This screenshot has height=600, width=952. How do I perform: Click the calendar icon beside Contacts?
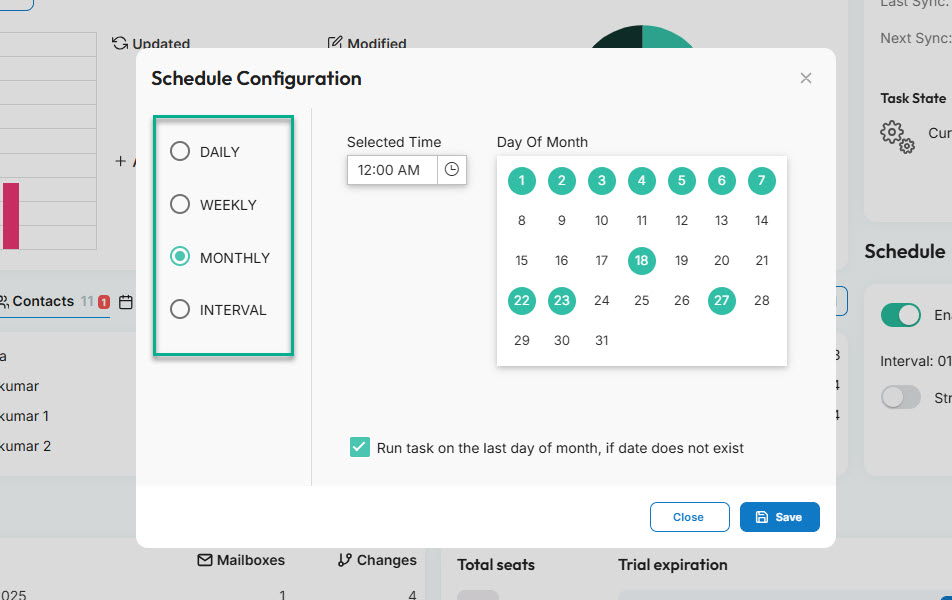pos(123,301)
